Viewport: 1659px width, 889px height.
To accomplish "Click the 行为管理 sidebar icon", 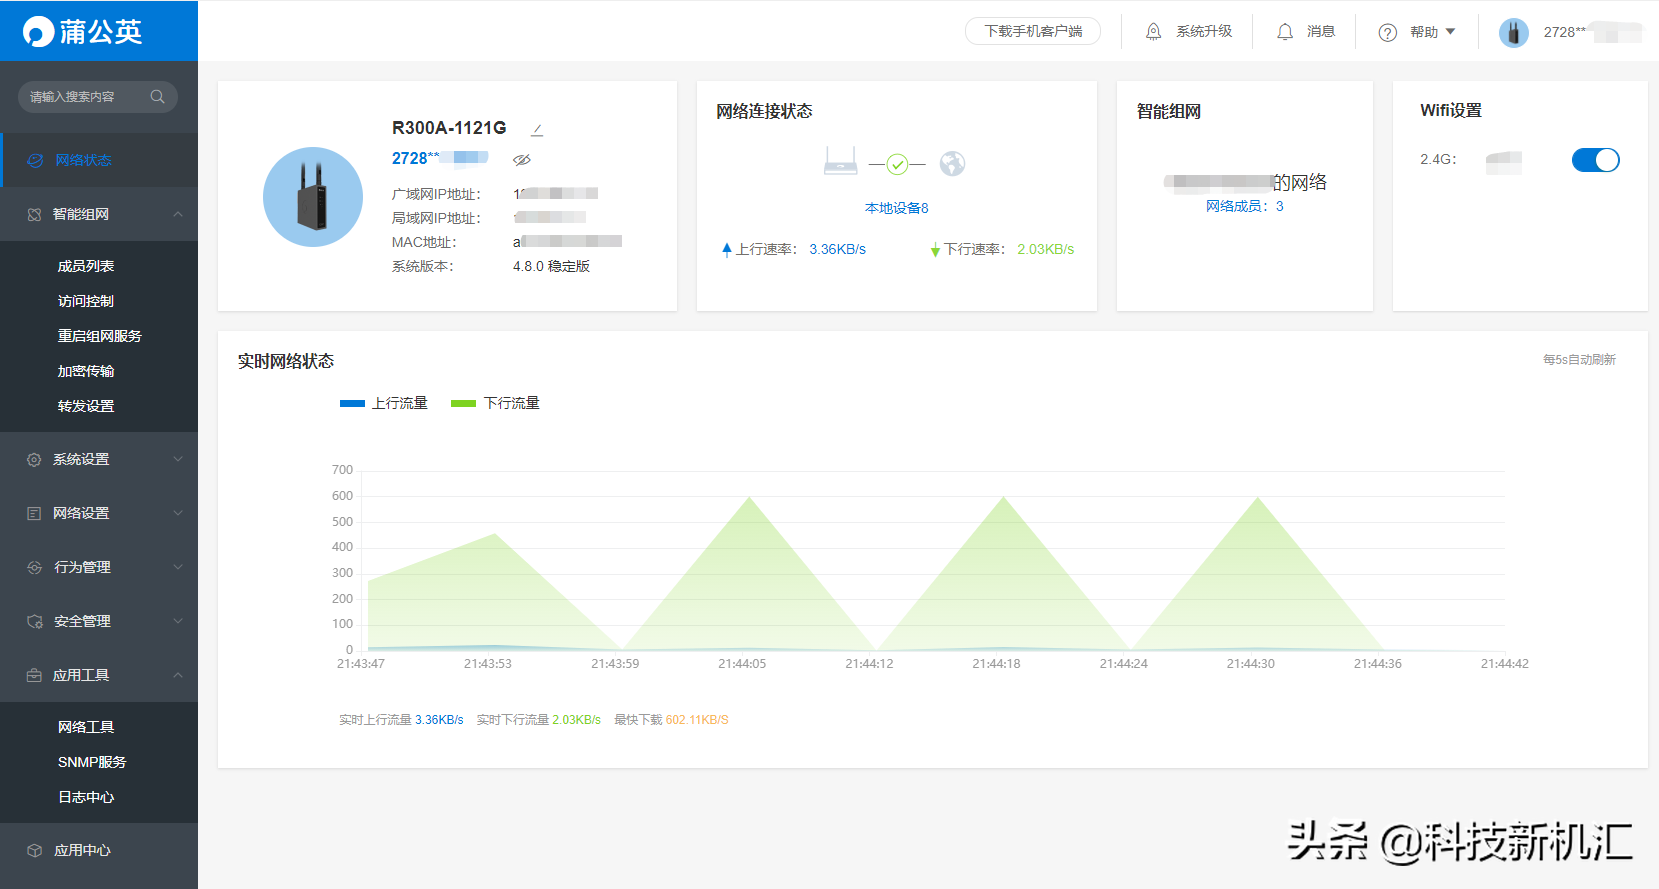I will click(34, 567).
